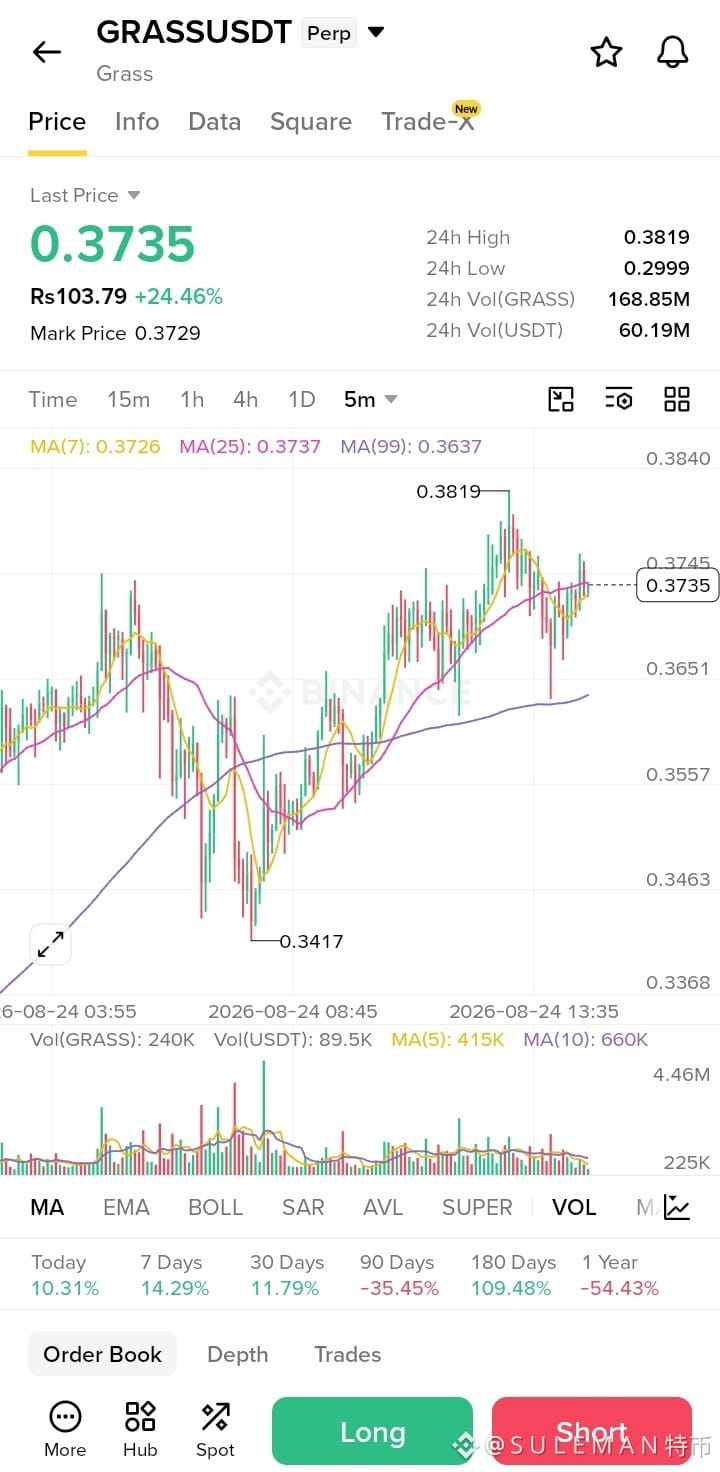Open the More menu icon
The image size is (720, 1472).
[x=65, y=1430]
